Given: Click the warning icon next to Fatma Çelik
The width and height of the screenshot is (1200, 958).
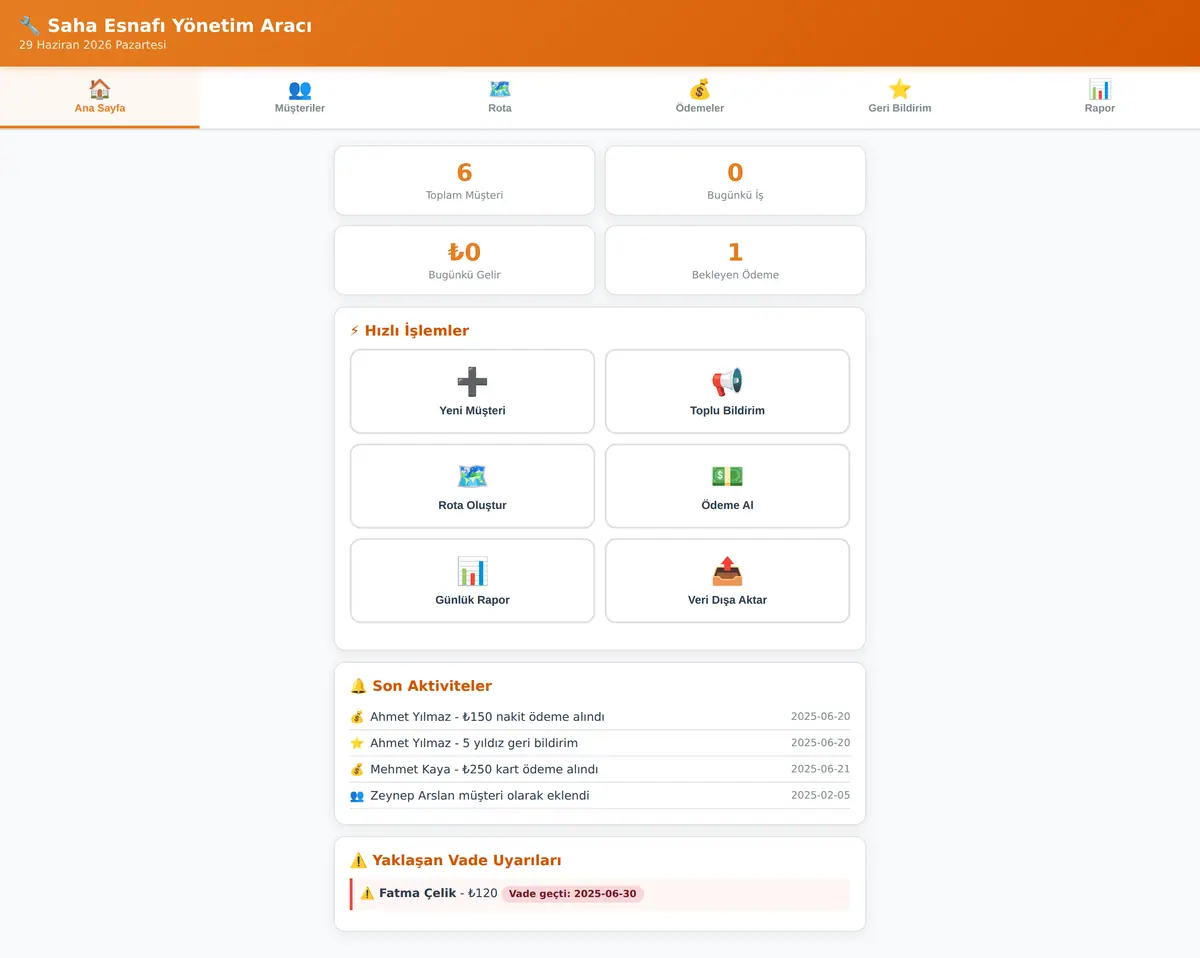Looking at the screenshot, I should click(x=367, y=893).
